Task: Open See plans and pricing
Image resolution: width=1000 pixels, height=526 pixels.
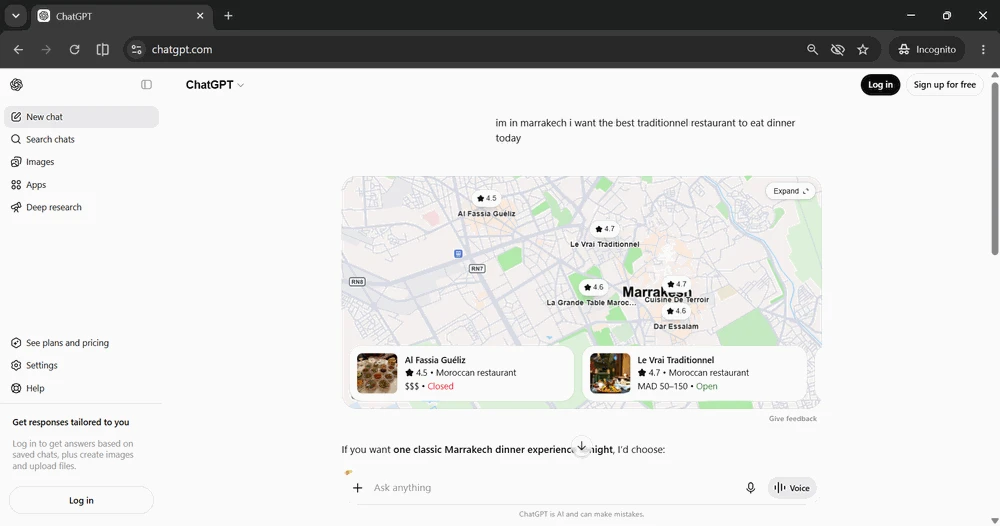Action: pos(82,343)
